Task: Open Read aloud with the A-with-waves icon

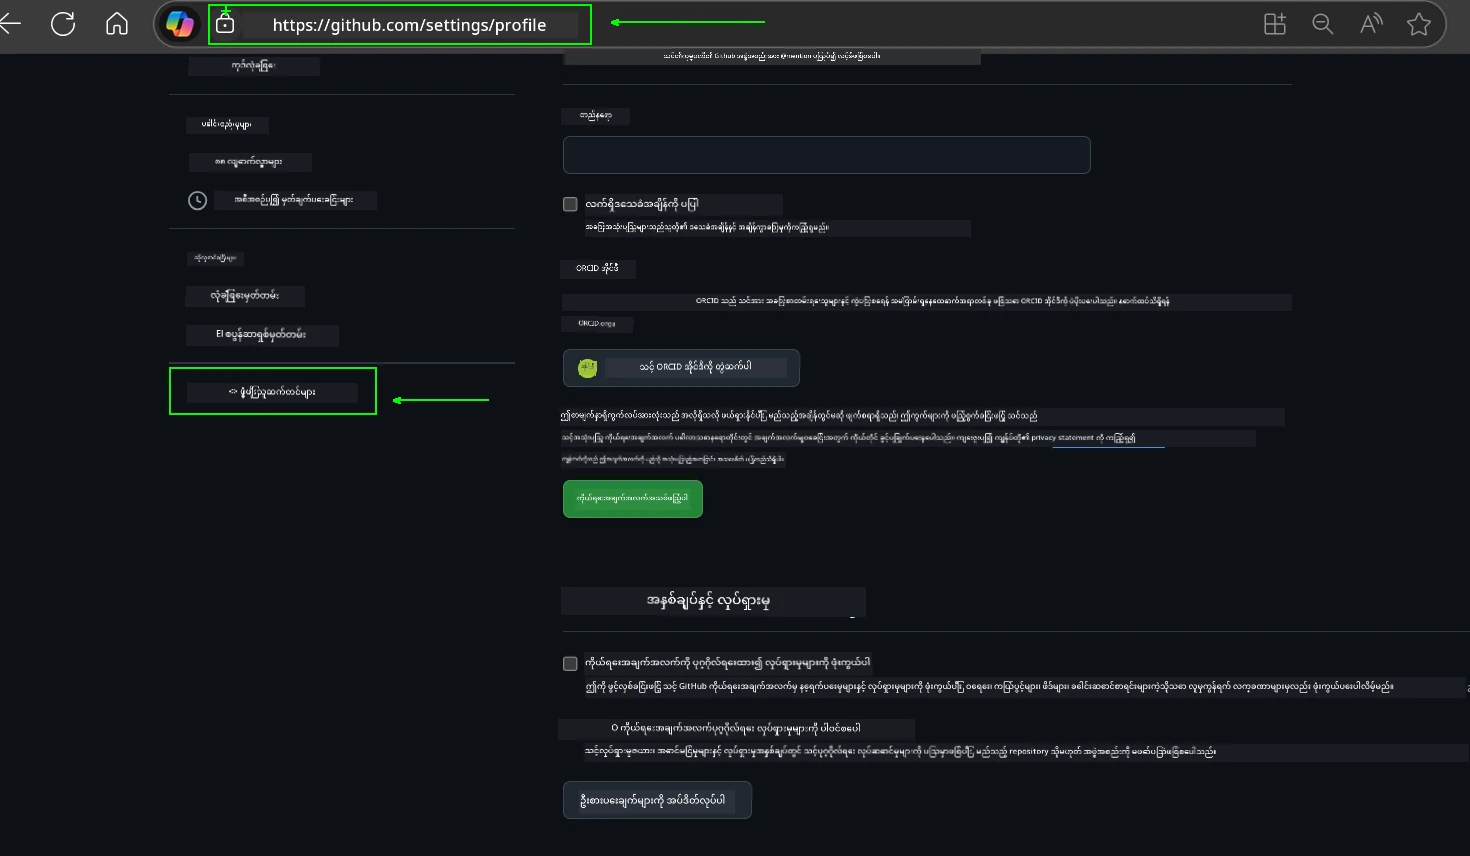Action: 1370,23
